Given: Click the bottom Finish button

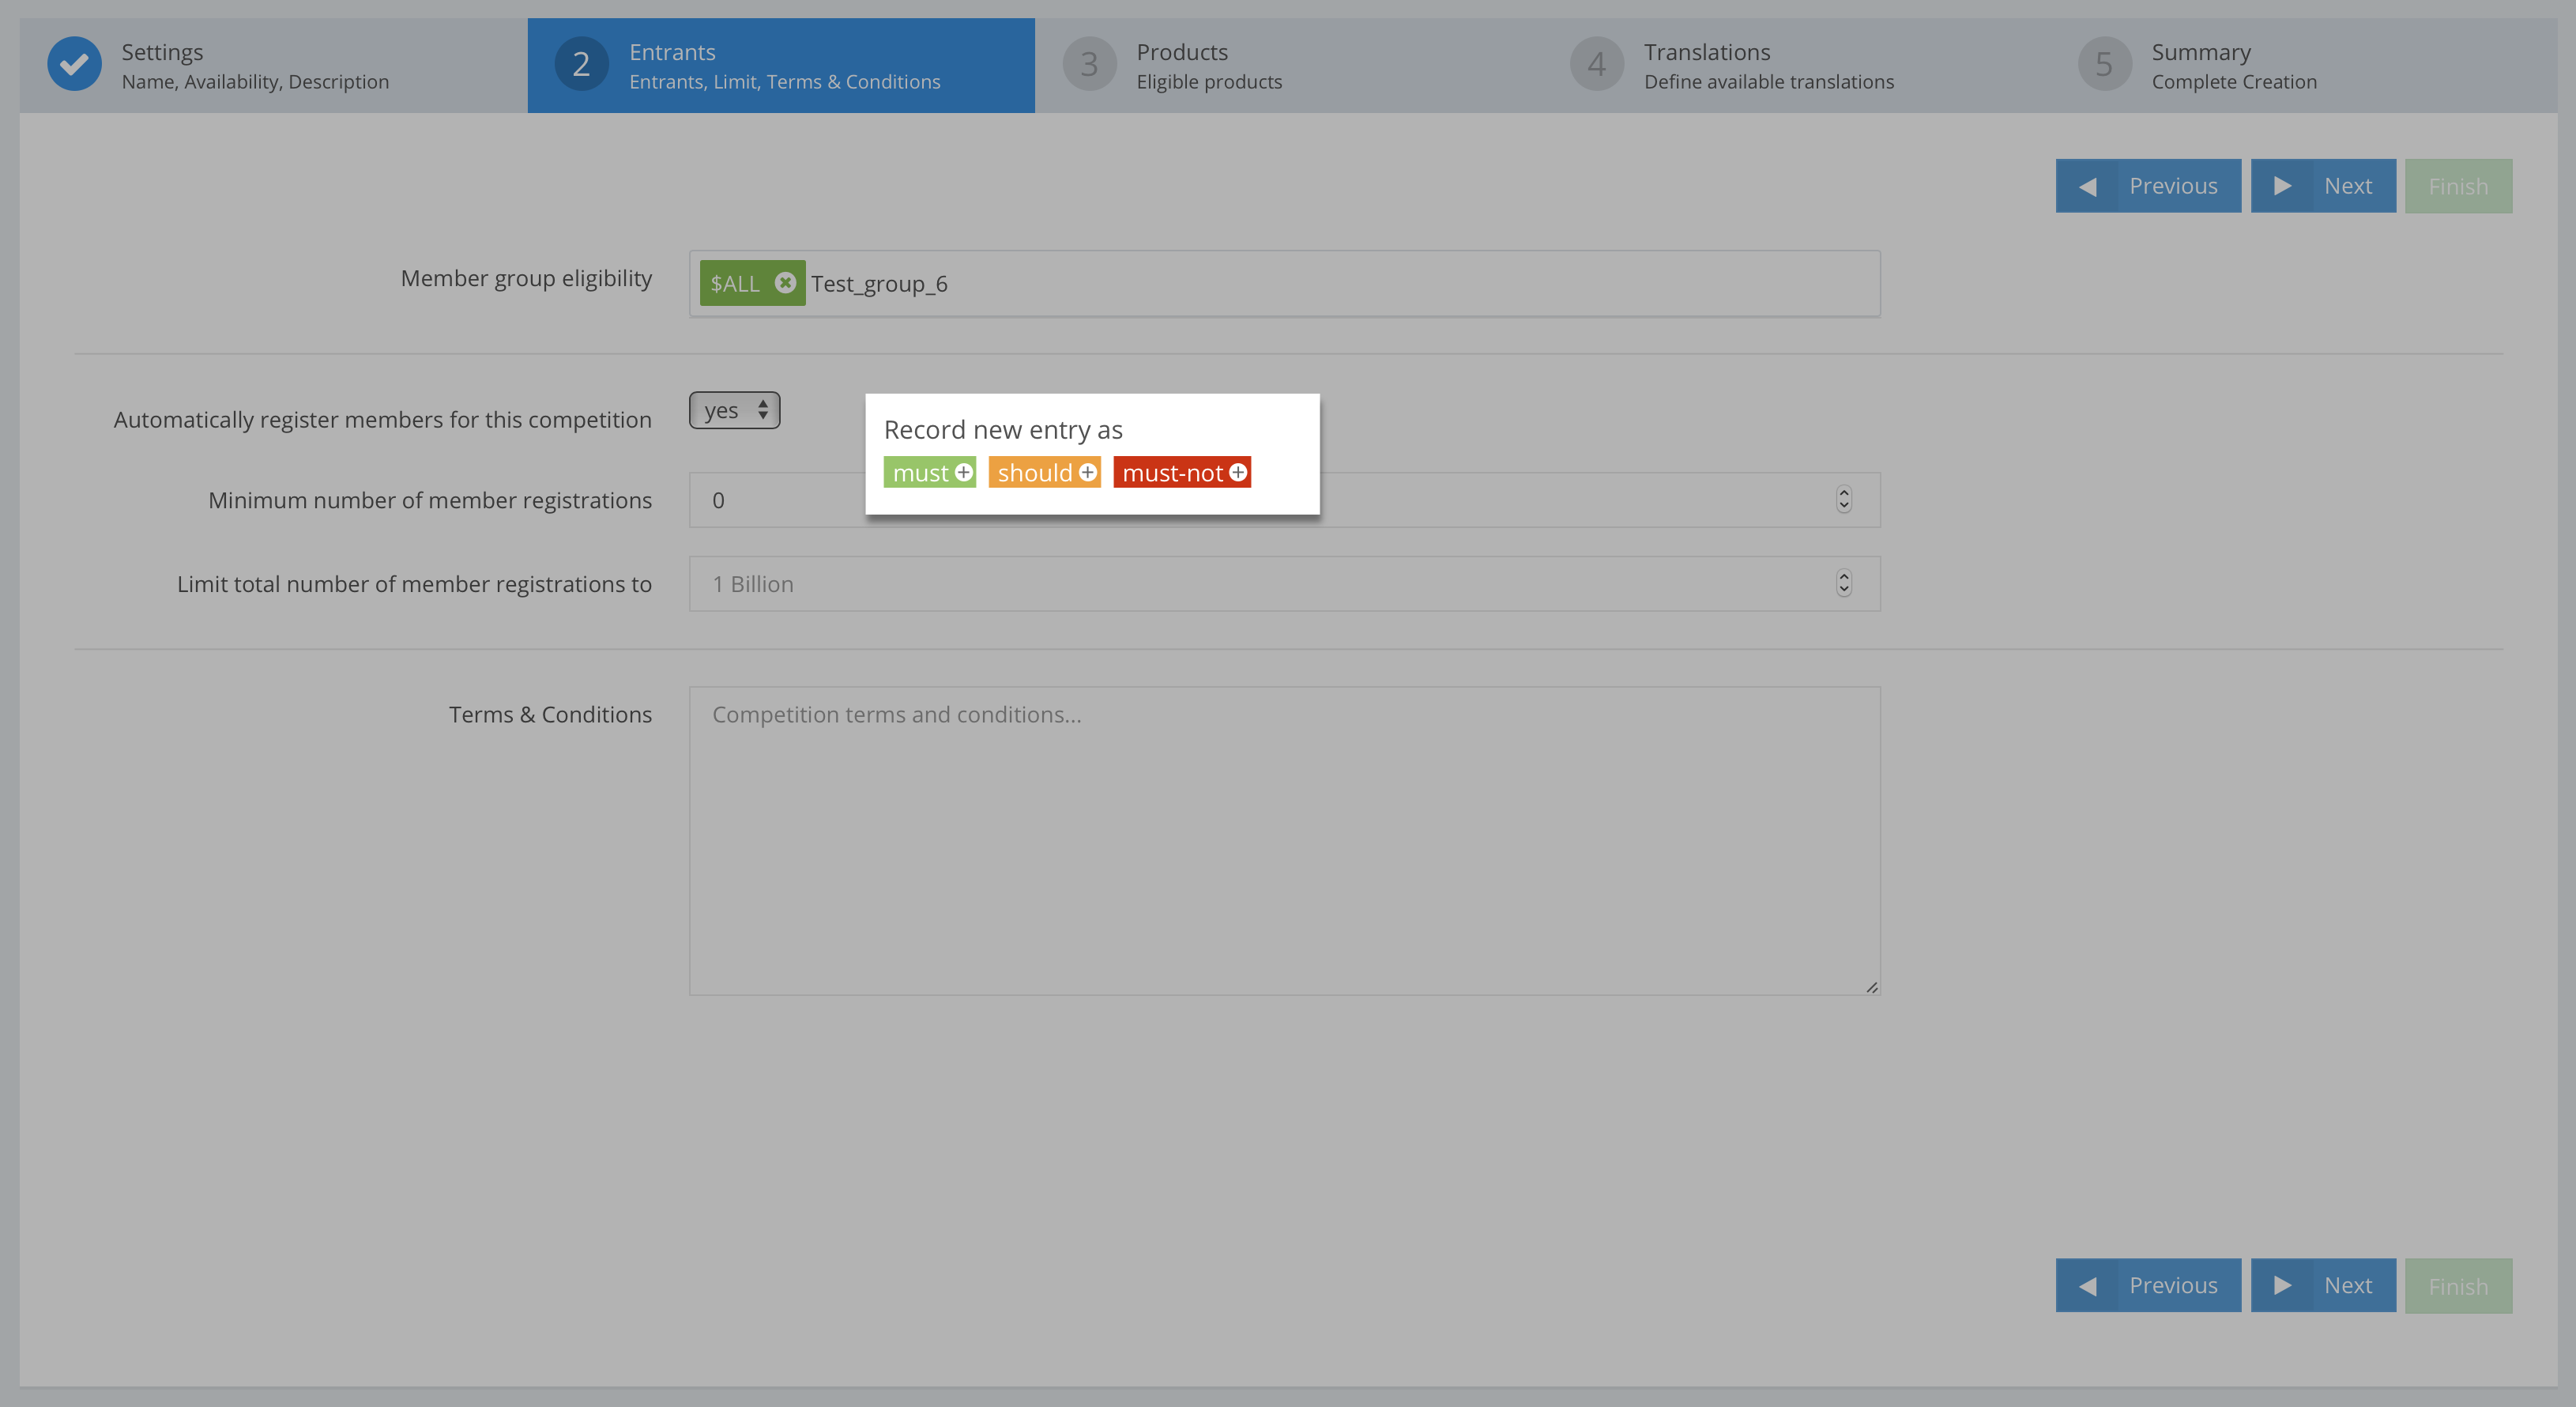Looking at the screenshot, I should pos(2458,1286).
